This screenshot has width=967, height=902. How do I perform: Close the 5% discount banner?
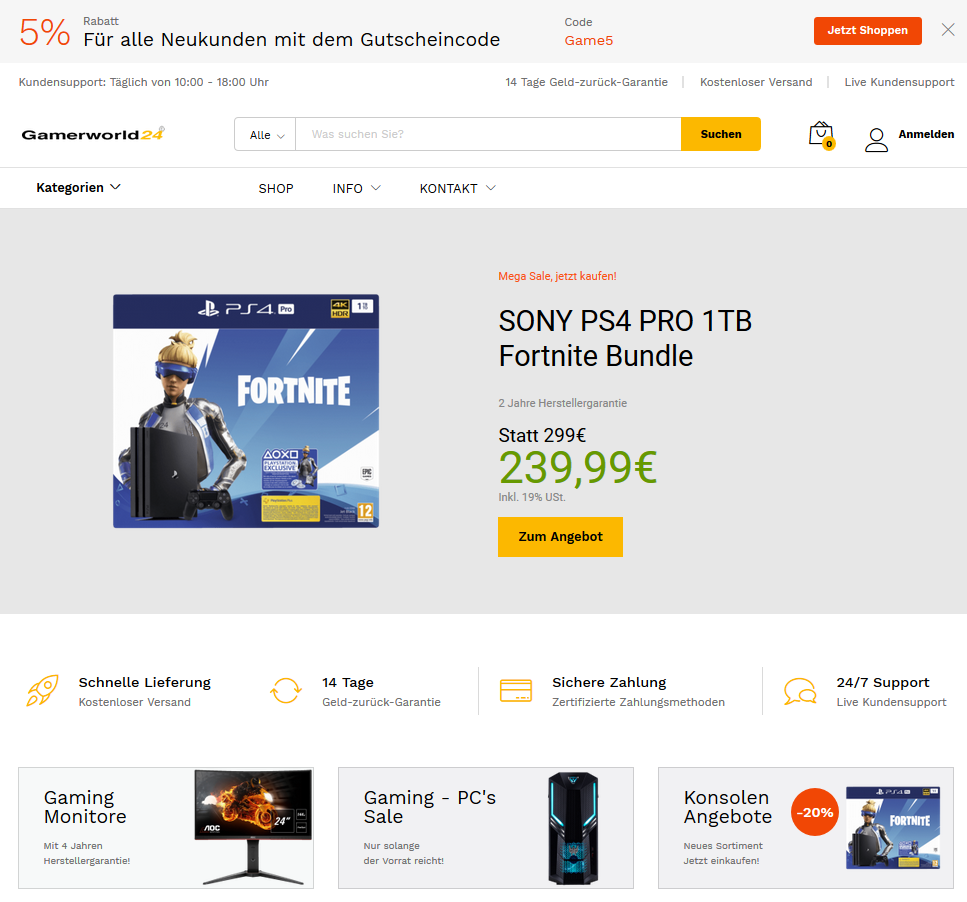[948, 30]
